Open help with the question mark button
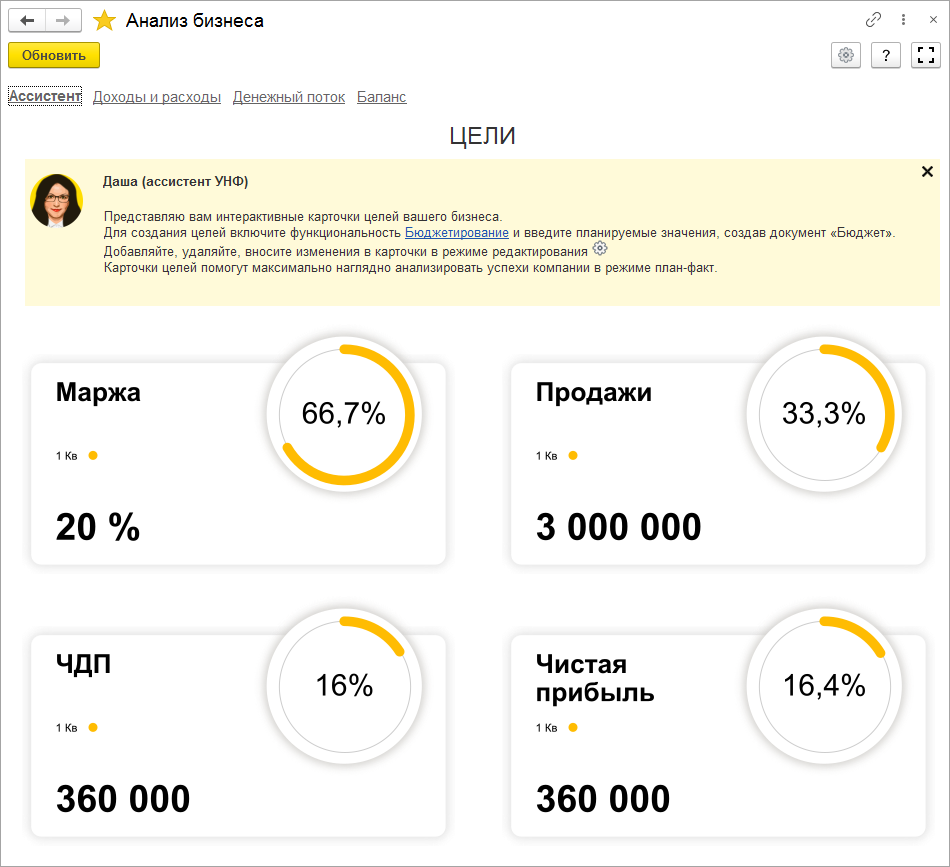Viewport: 950px width, 867px height. [886, 56]
